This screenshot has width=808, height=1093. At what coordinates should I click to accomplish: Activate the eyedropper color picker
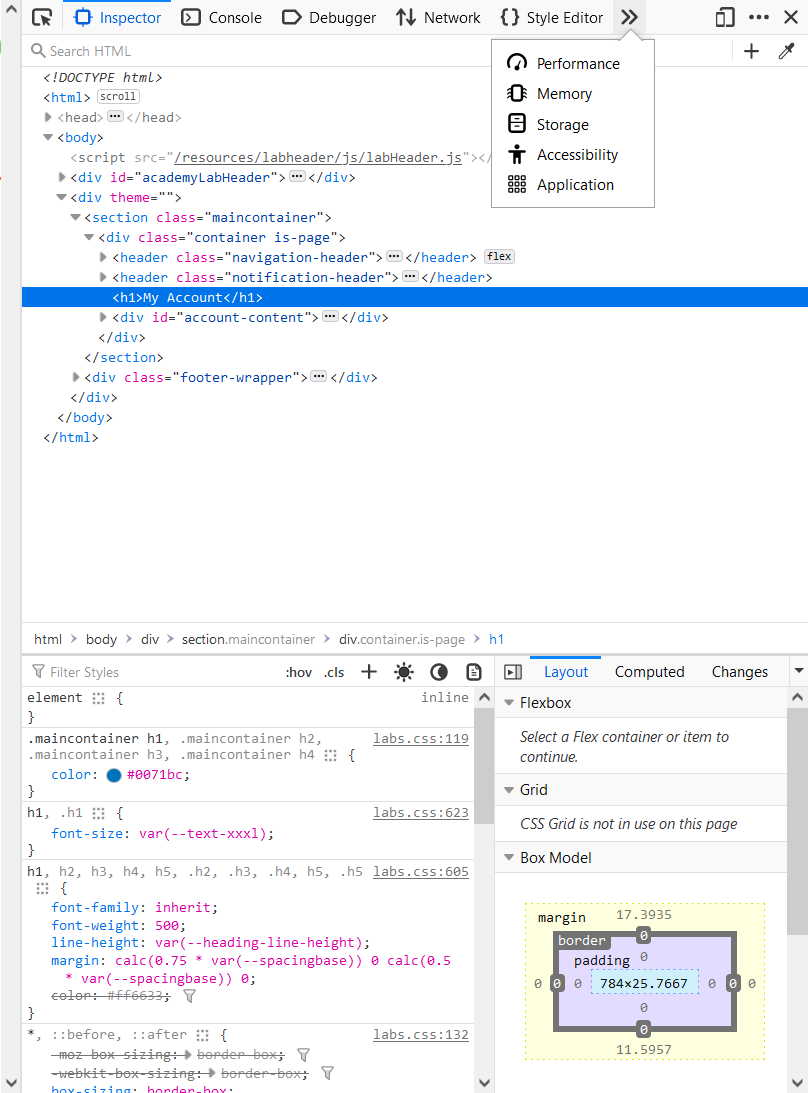click(x=786, y=51)
